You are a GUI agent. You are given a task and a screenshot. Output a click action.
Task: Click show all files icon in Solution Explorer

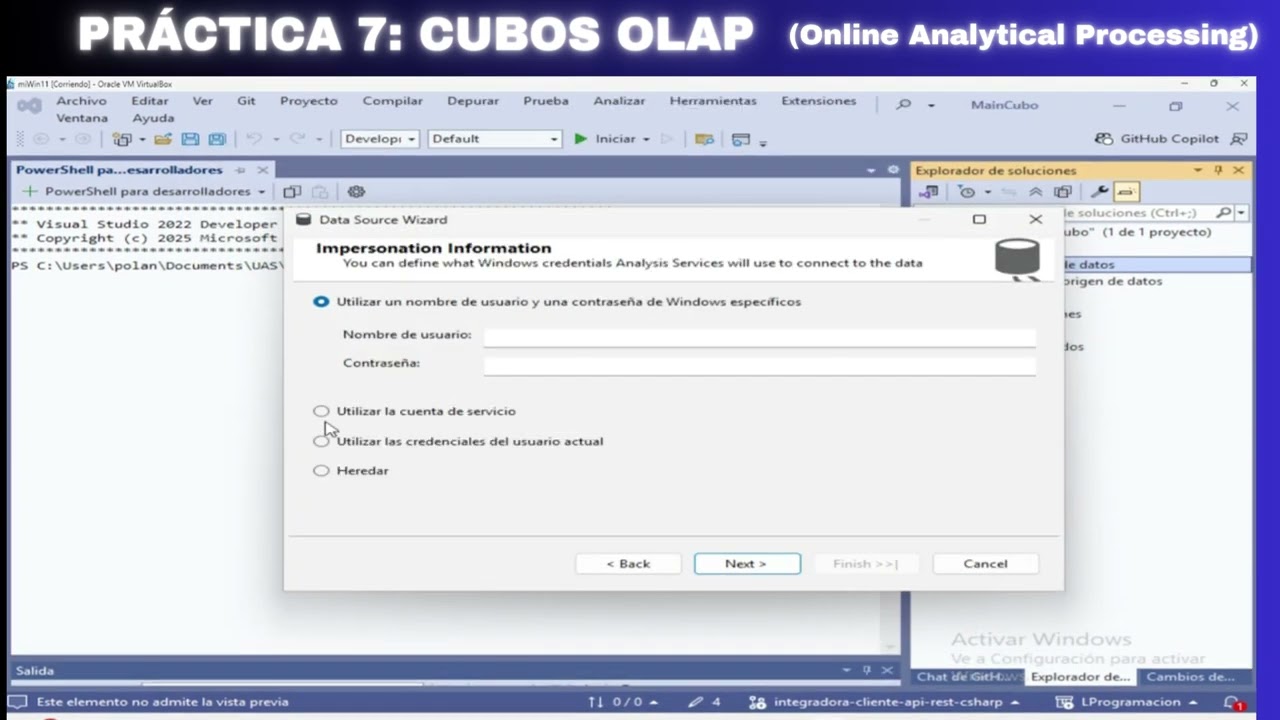(x=1063, y=192)
